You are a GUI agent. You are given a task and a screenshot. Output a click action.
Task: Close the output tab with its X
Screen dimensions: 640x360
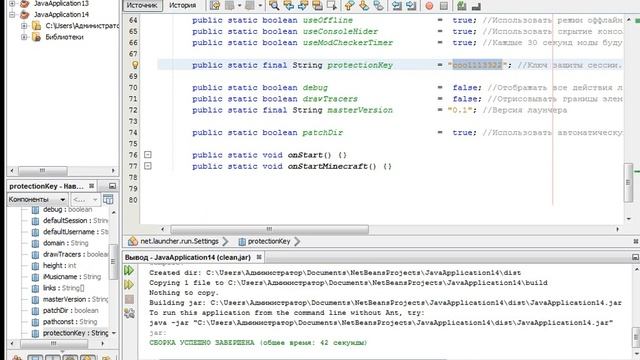pos(259,257)
